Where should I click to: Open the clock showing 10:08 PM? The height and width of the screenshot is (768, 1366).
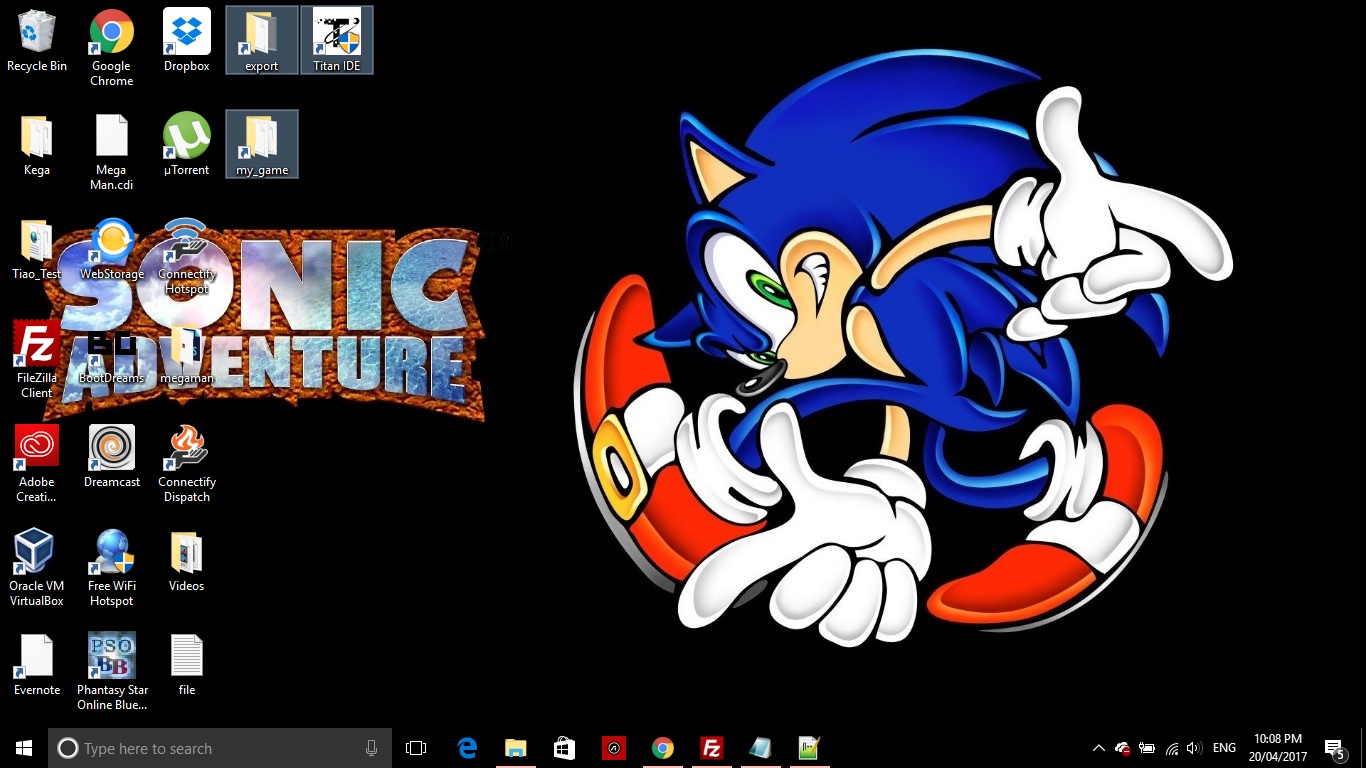(1278, 748)
